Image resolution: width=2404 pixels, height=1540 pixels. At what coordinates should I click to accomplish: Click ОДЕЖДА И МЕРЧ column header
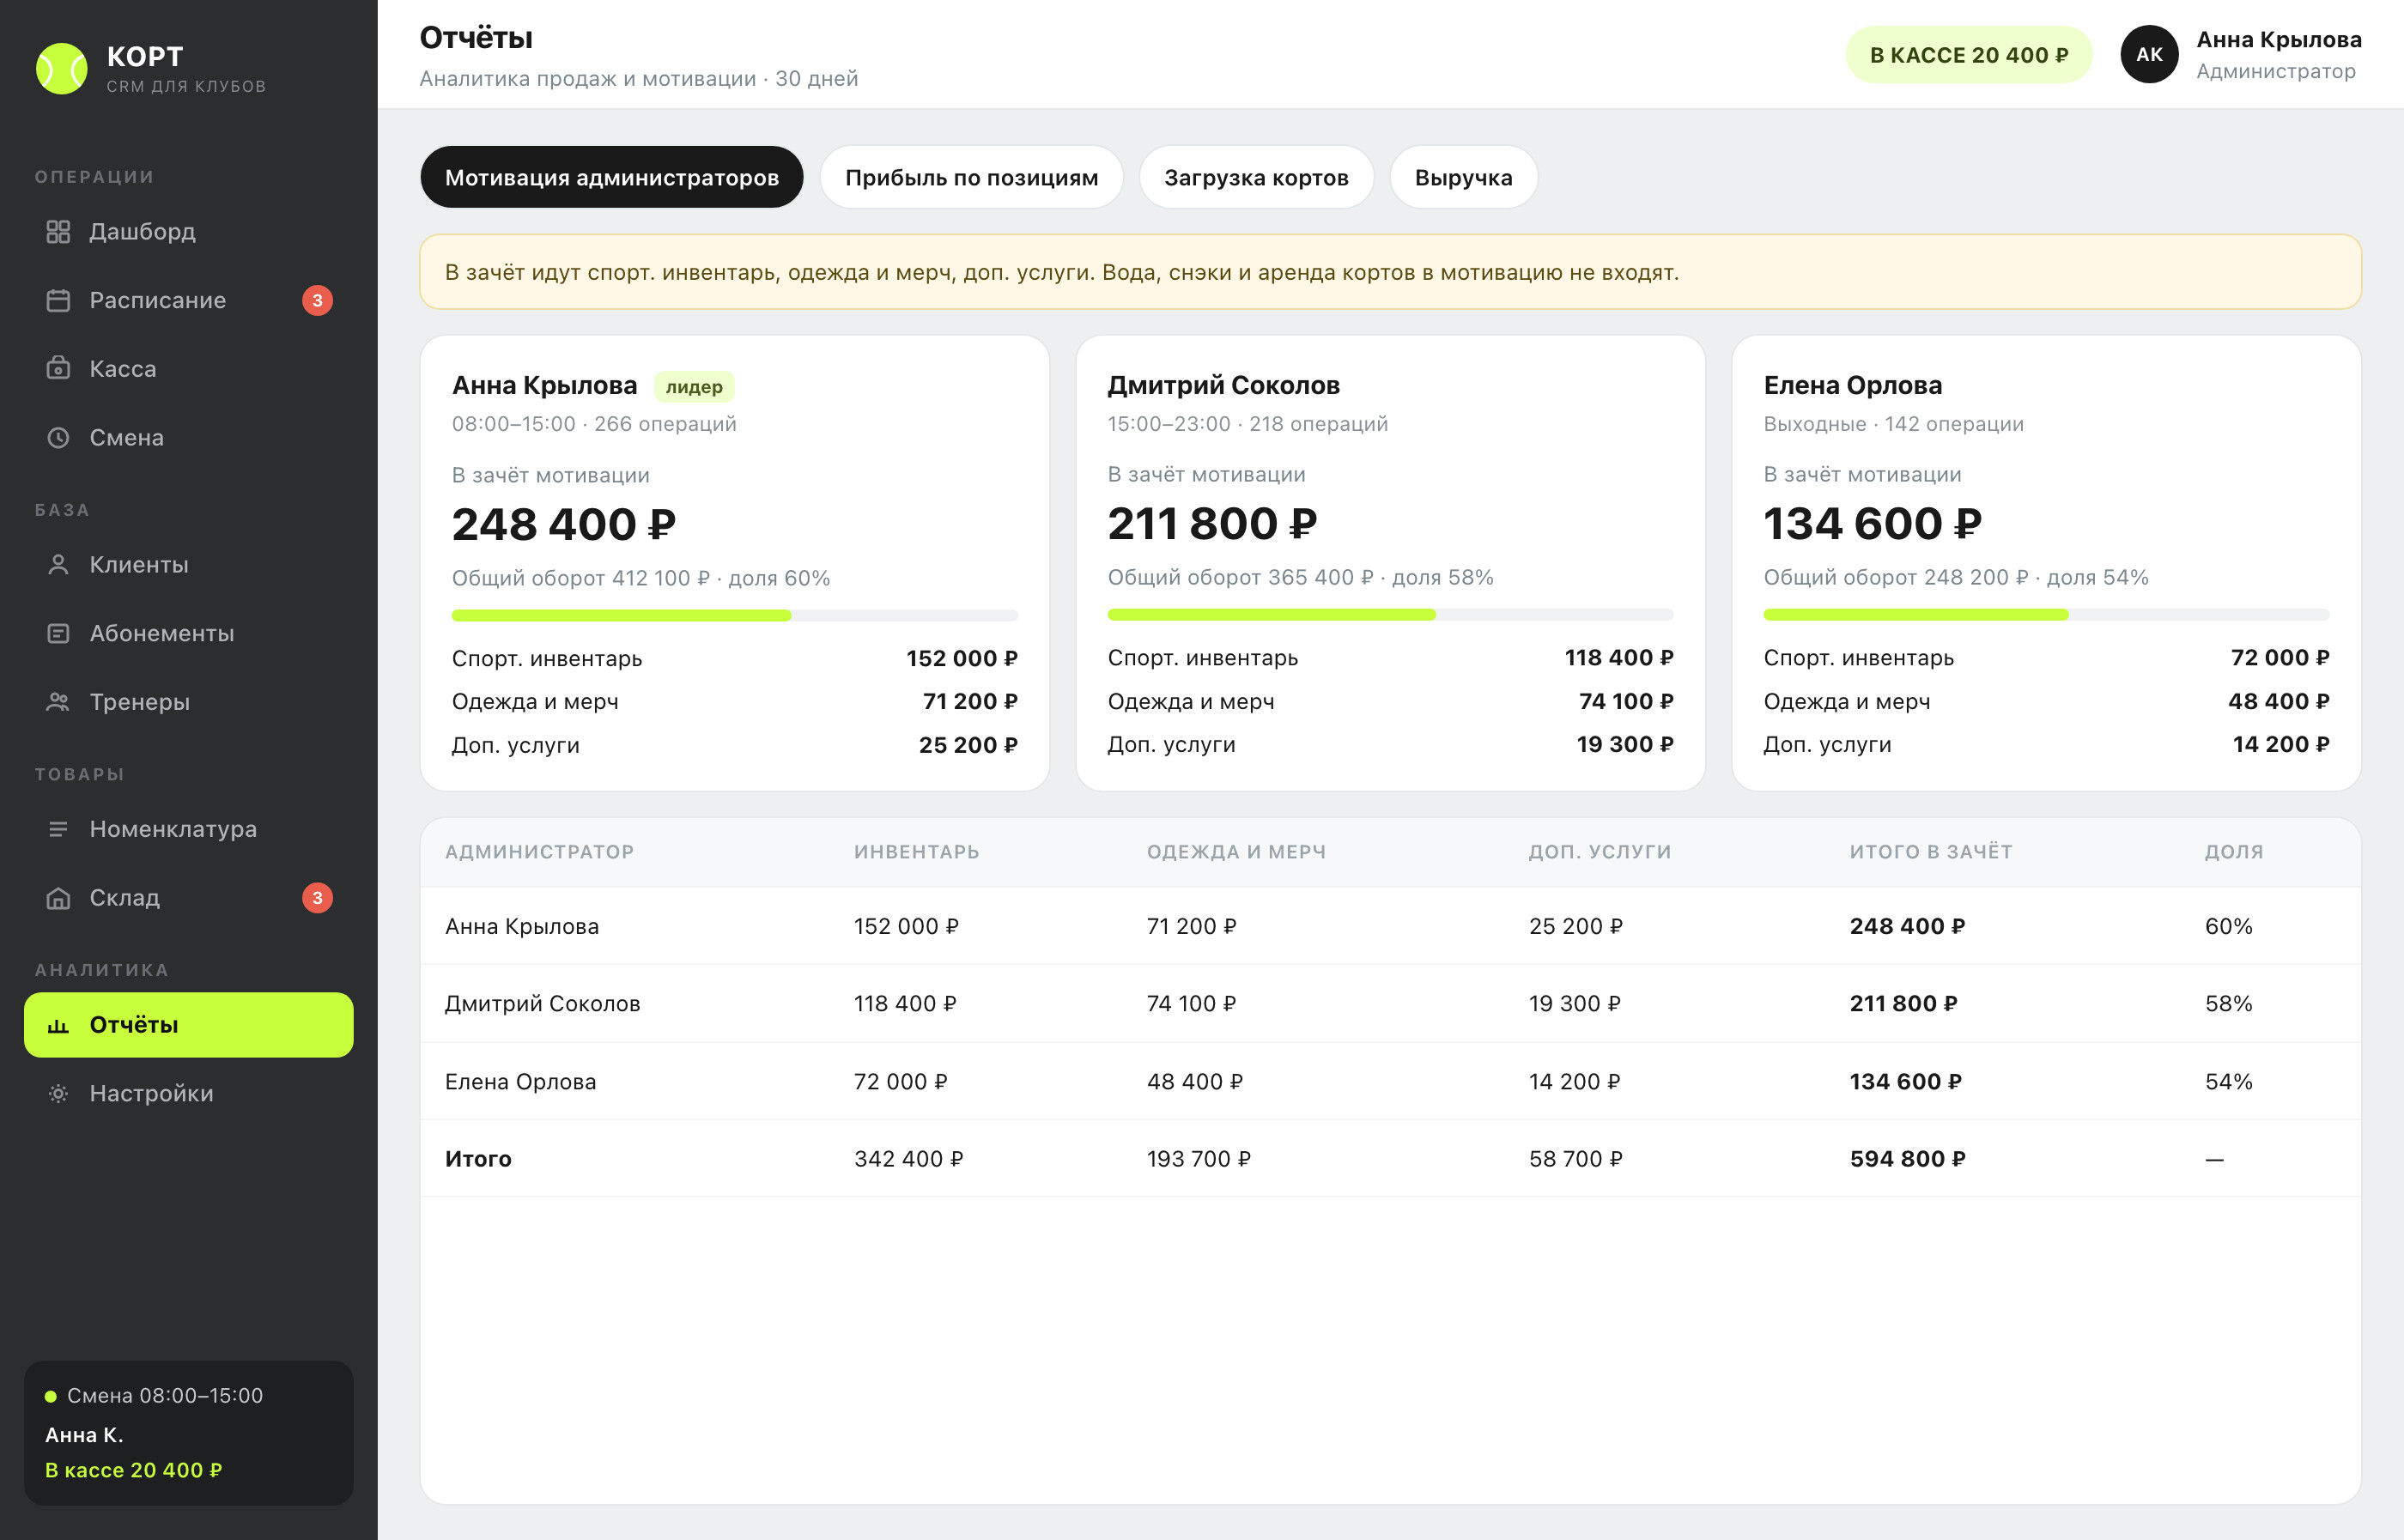click(x=1236, y=852)
